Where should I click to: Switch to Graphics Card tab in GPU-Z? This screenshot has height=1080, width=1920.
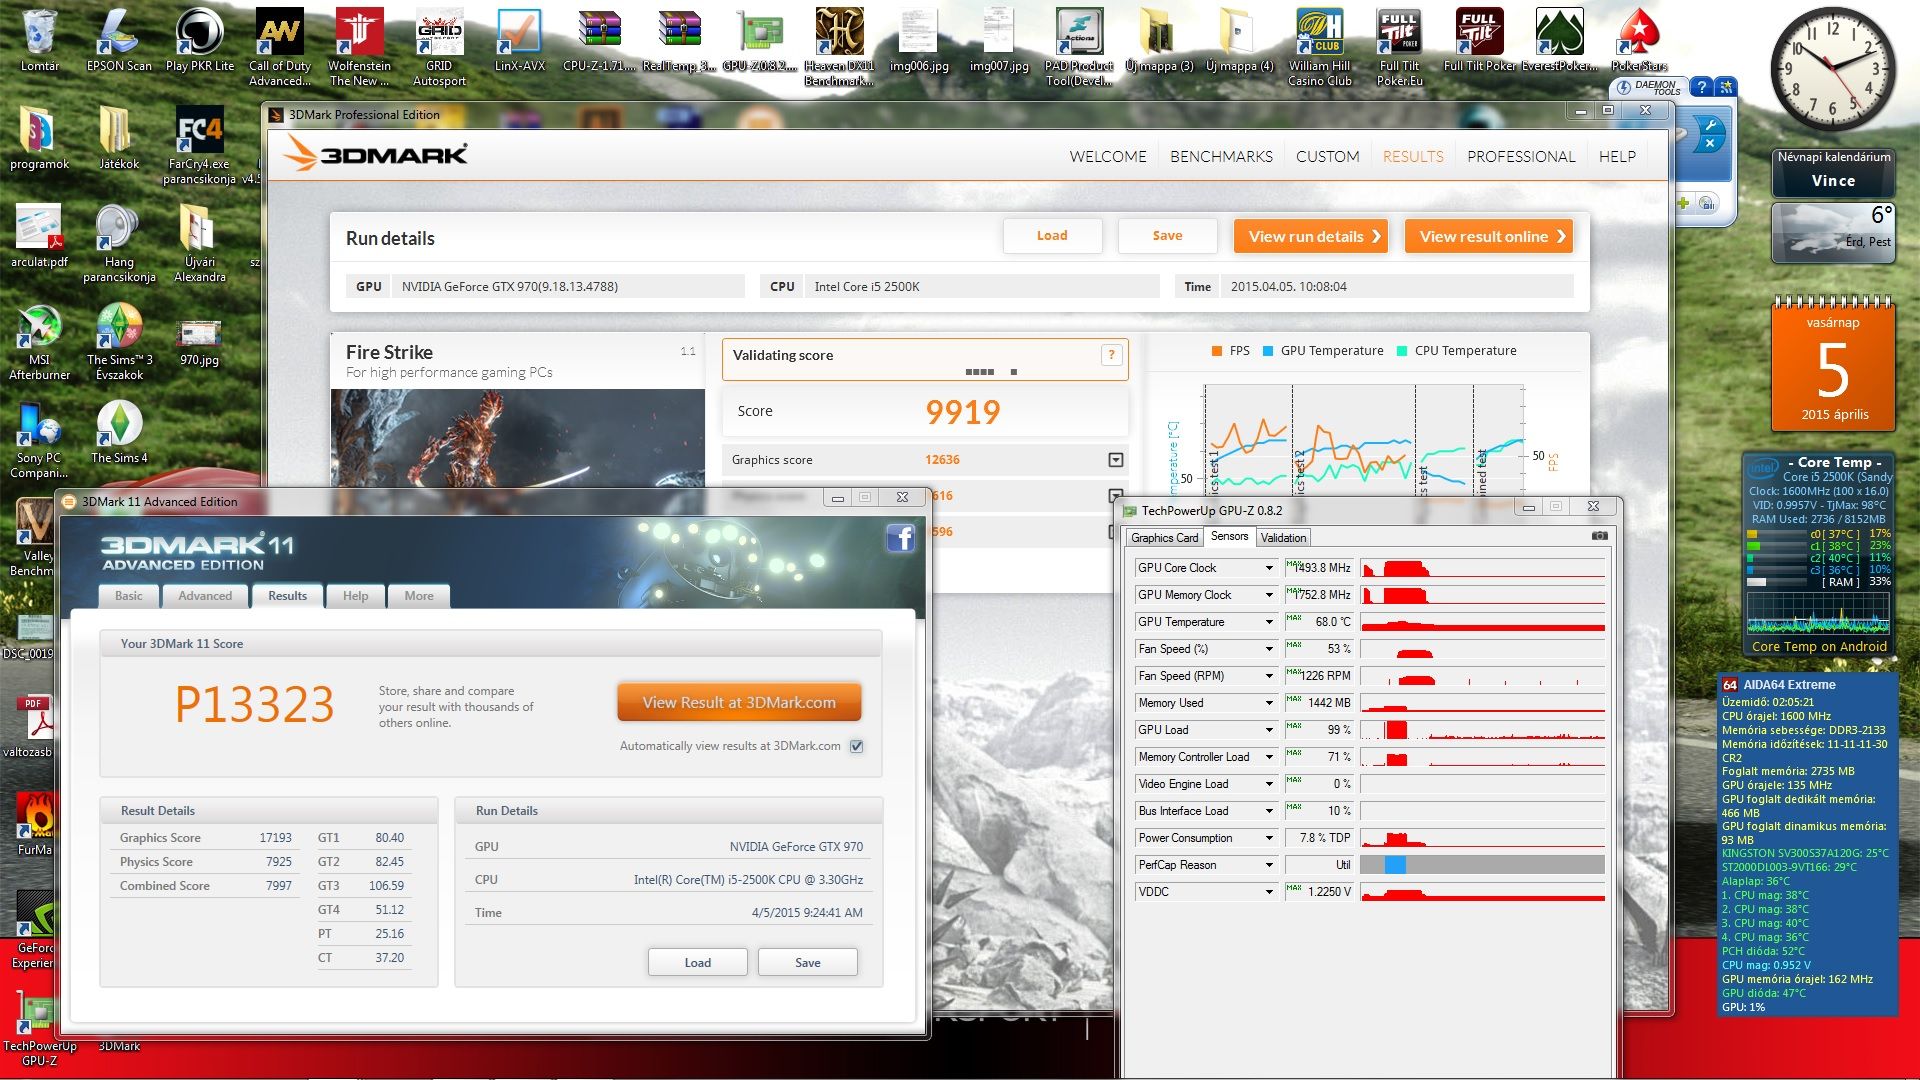pyautogui.click(x=1164, y=538)
